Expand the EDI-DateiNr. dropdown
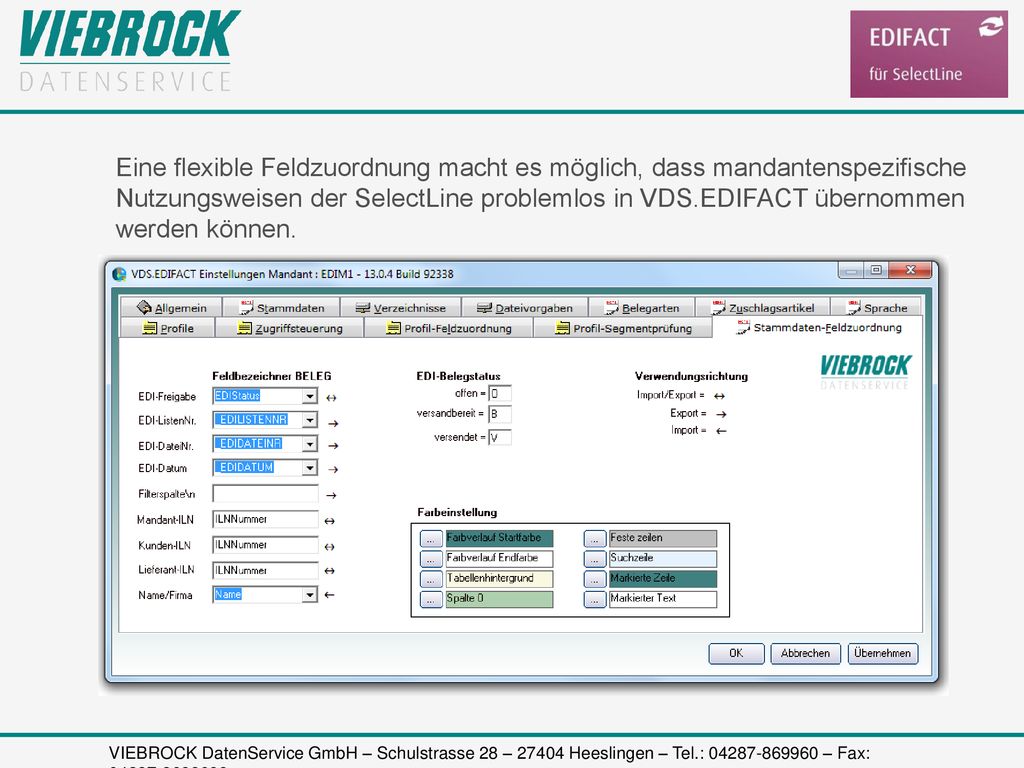Viewport: 1024px width, 768px height. click(x=310, y=444)
